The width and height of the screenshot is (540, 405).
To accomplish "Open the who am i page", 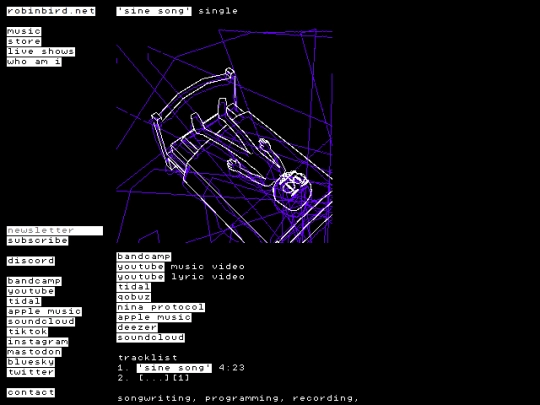I will tap(34, 62).
